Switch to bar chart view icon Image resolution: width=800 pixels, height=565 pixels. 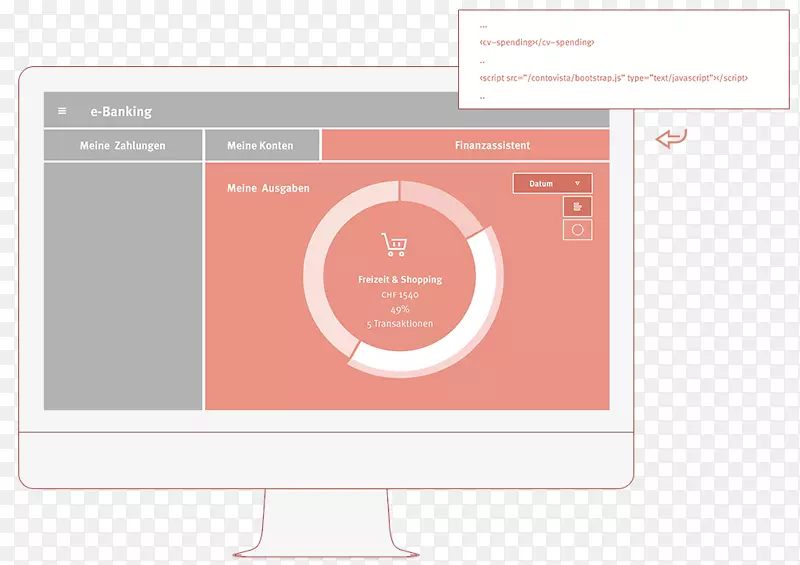pyautogui.click(x=577, y=206)
